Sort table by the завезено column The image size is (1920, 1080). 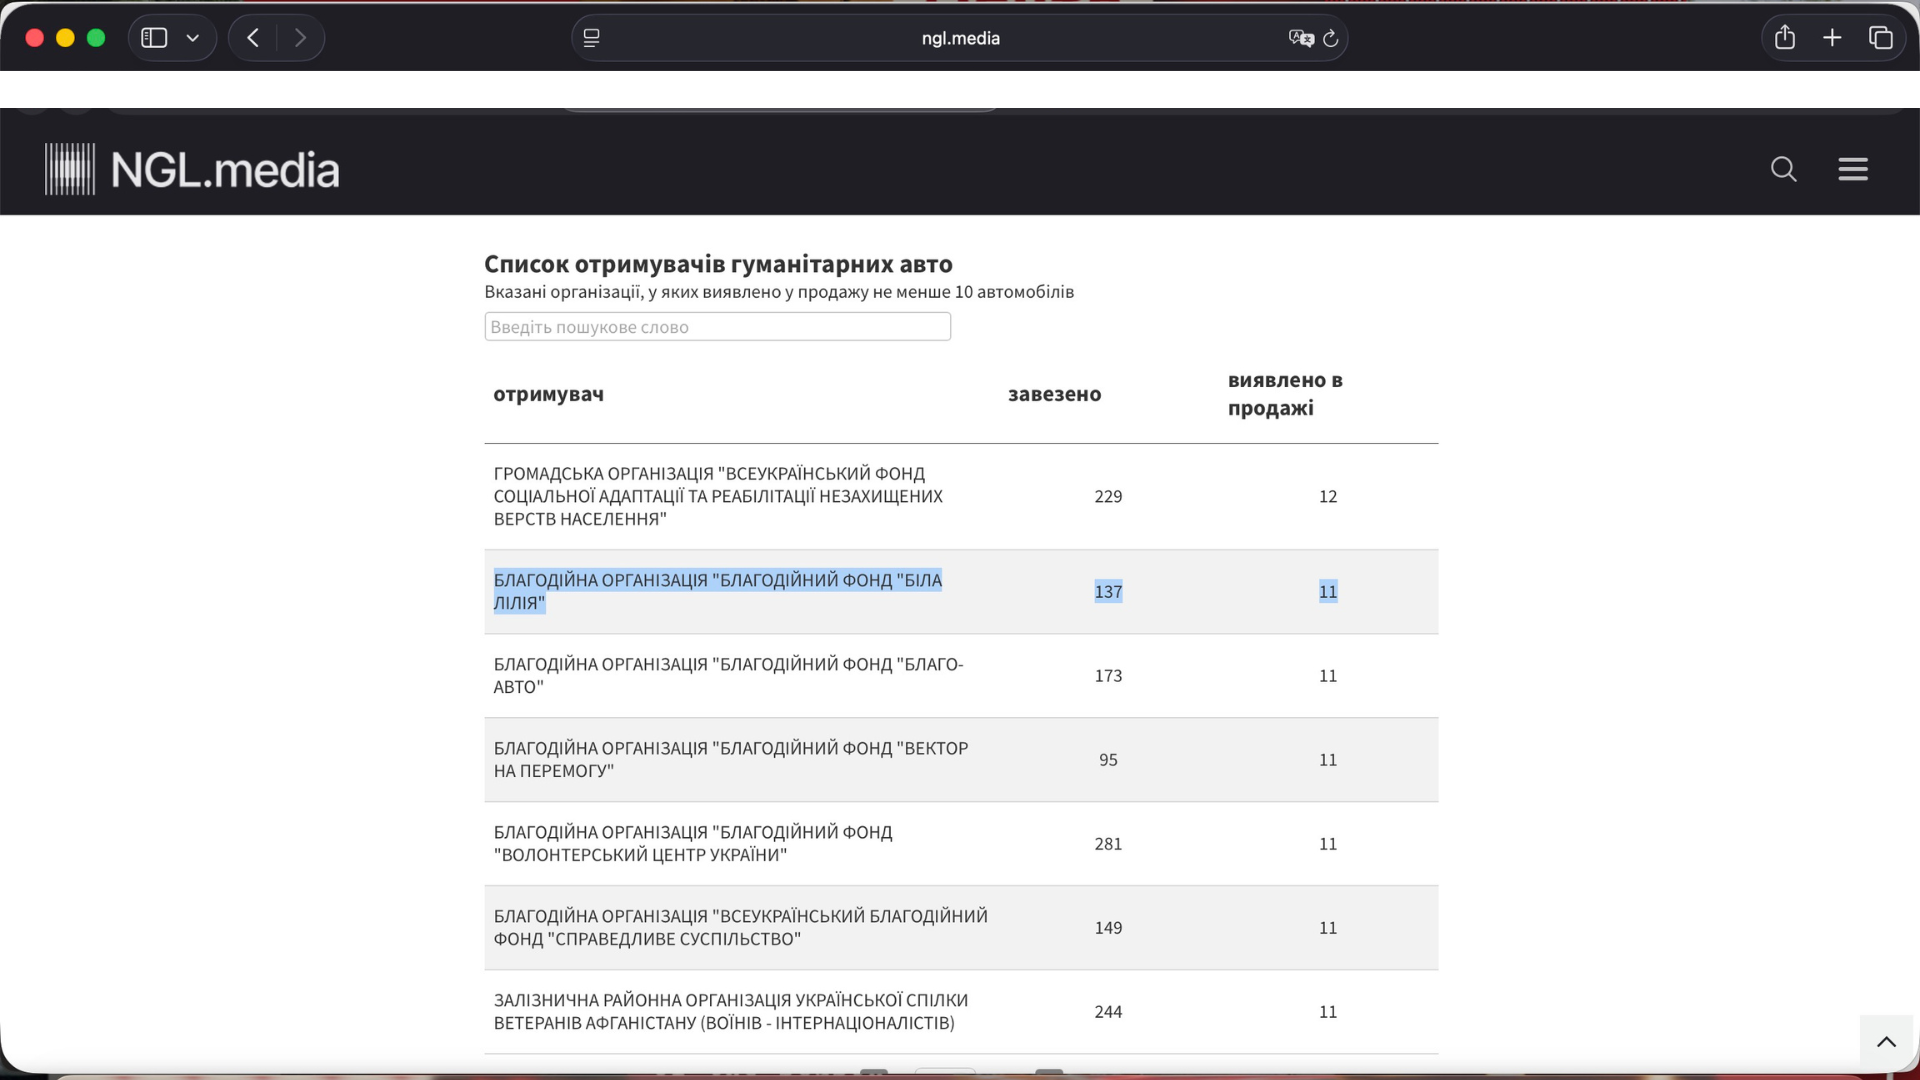tap(1054, 394)
